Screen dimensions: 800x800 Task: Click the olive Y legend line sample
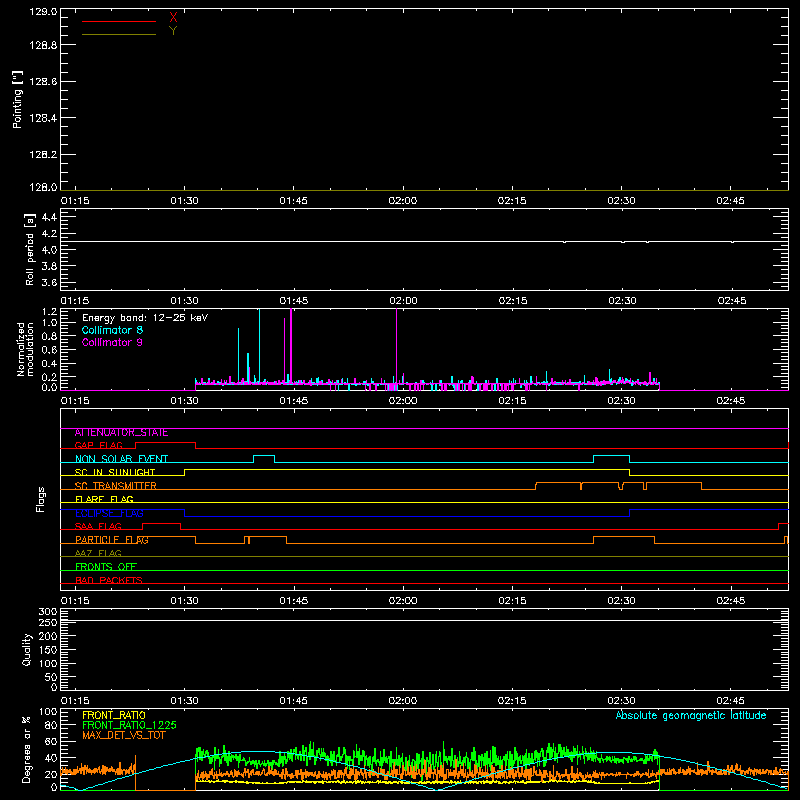tap(119, 34)
